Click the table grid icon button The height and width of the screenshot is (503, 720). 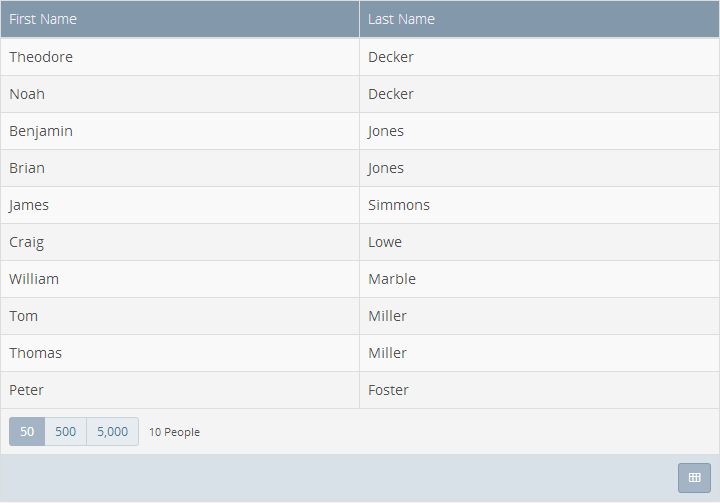(x=694, y=478)
